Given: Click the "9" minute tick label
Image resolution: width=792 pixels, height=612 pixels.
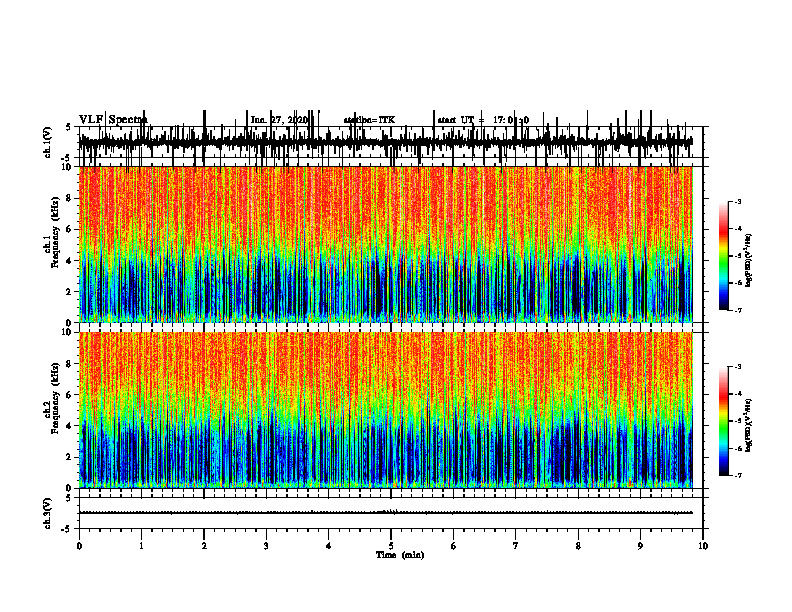Looking at the screenshot, I should (640, 546).
